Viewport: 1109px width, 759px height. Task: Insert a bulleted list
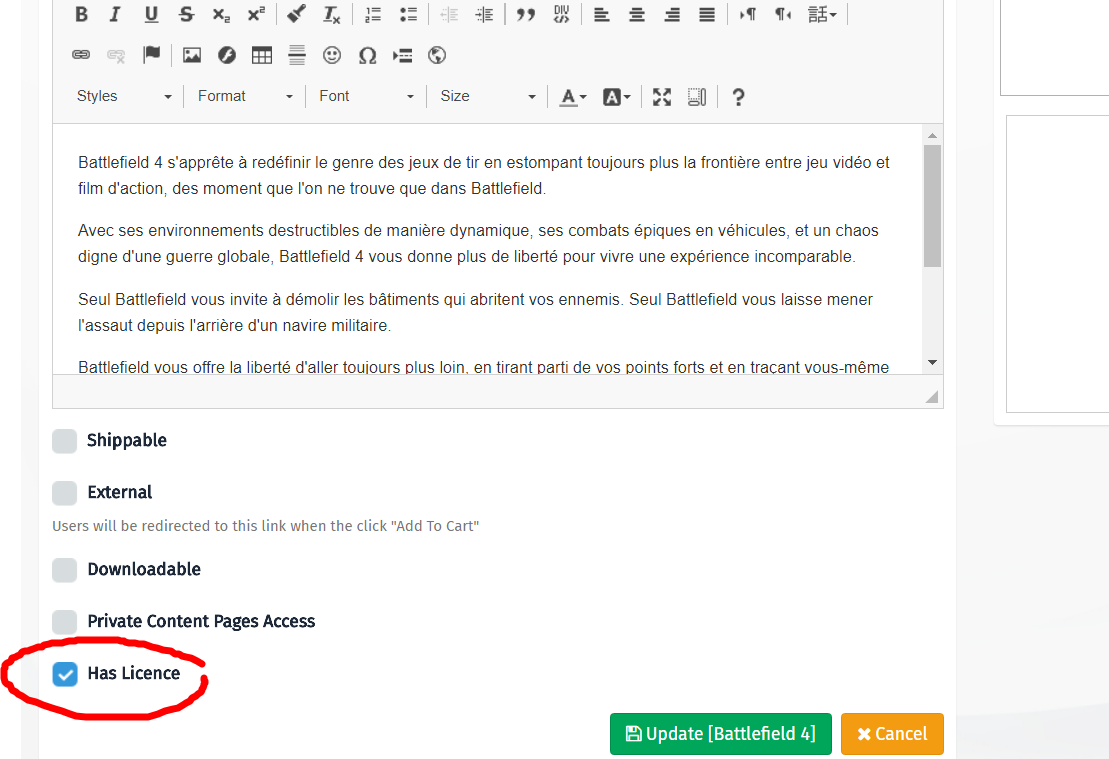coord(408,14)
